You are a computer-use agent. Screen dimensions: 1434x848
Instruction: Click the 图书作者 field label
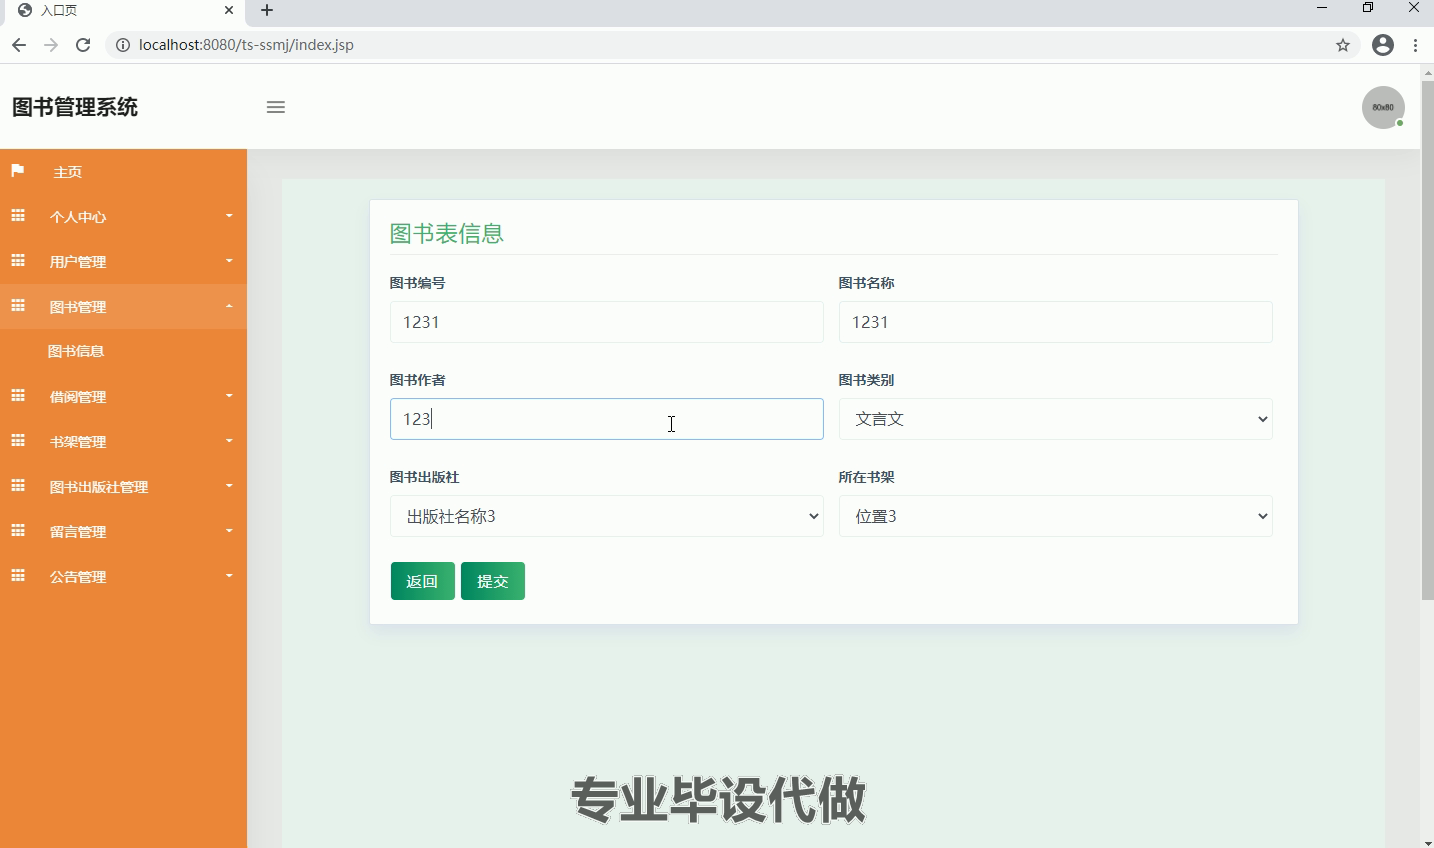click(x=417, y=380)
